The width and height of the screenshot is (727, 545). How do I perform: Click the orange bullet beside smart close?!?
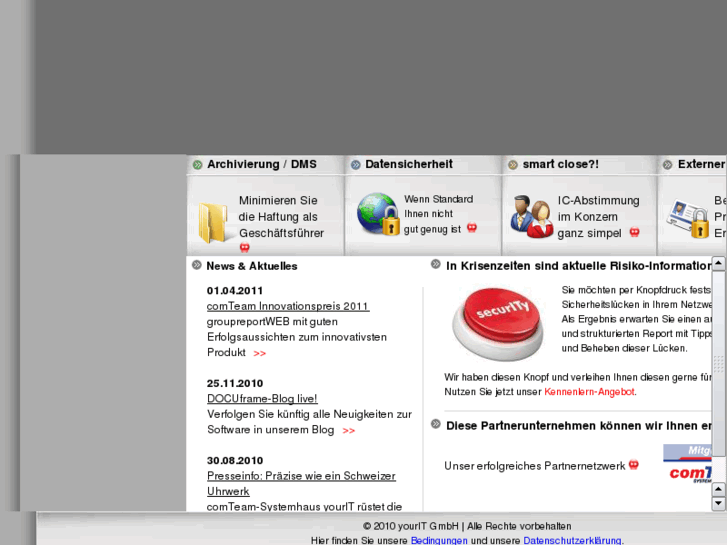click(513, 165)
